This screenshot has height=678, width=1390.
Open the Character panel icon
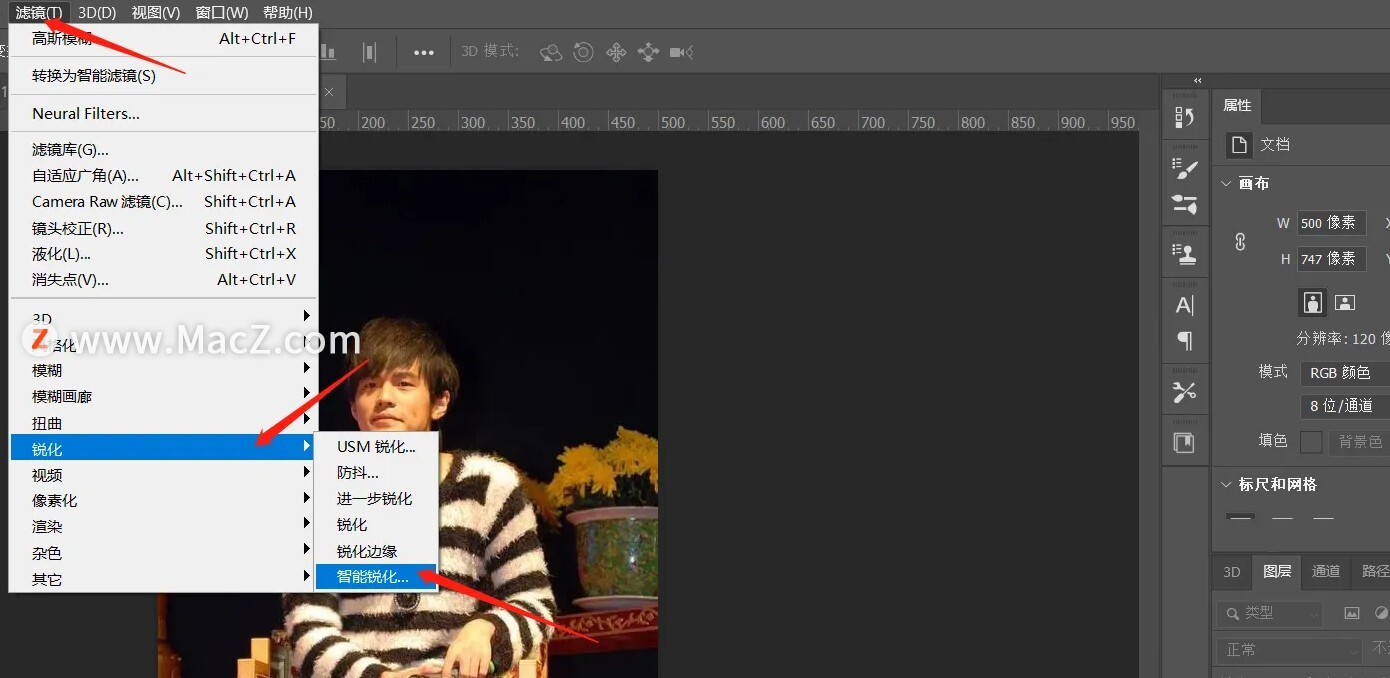[x=1185, y=306]
